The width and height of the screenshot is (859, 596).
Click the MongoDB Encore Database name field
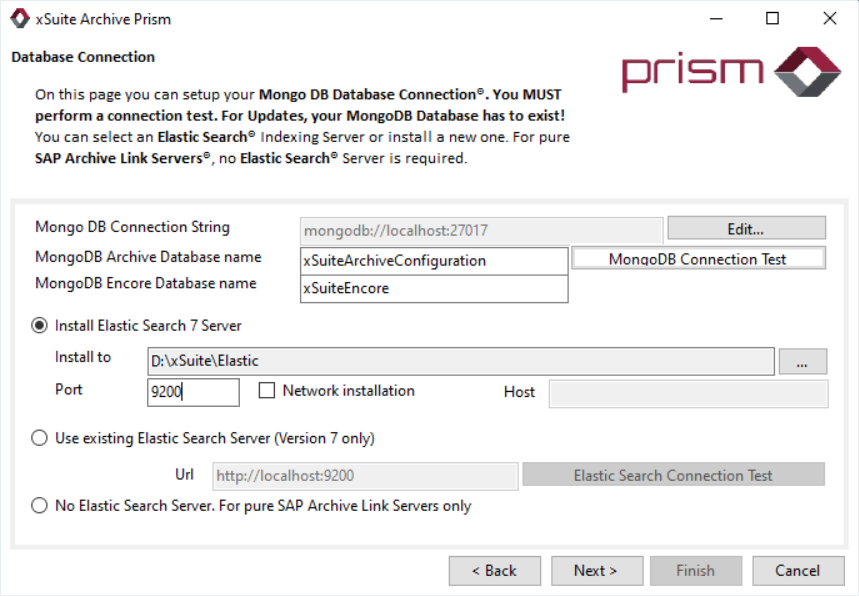click(x=434, y=288)
